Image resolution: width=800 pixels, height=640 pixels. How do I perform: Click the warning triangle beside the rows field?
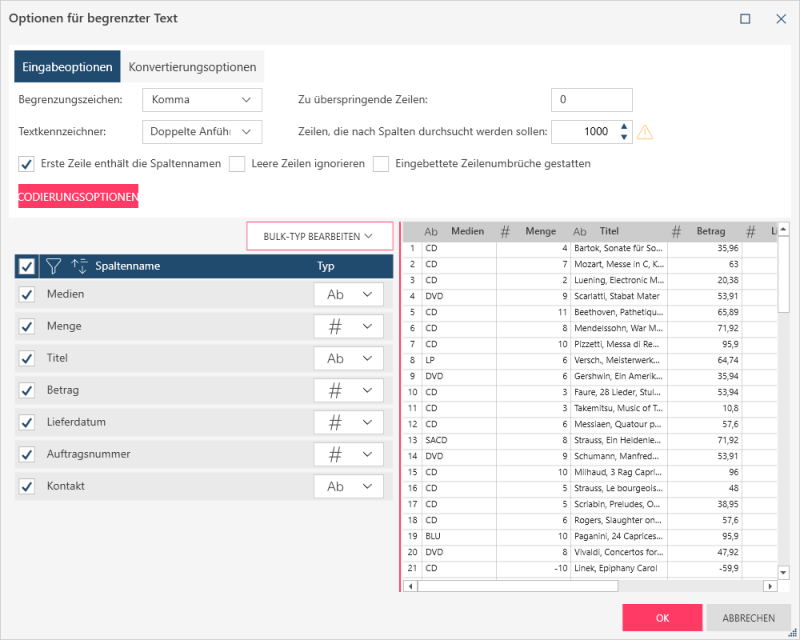[x=645, y=132]
